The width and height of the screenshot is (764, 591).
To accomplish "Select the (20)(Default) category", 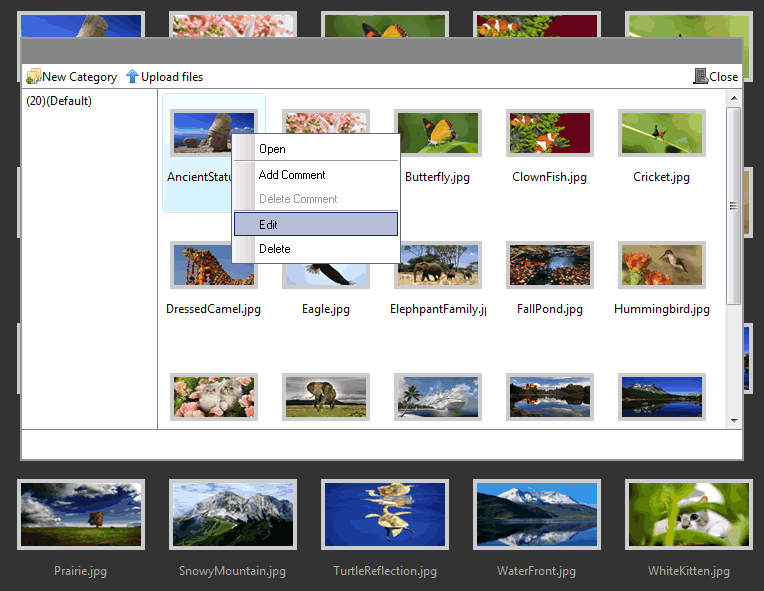I will point(59,101).
